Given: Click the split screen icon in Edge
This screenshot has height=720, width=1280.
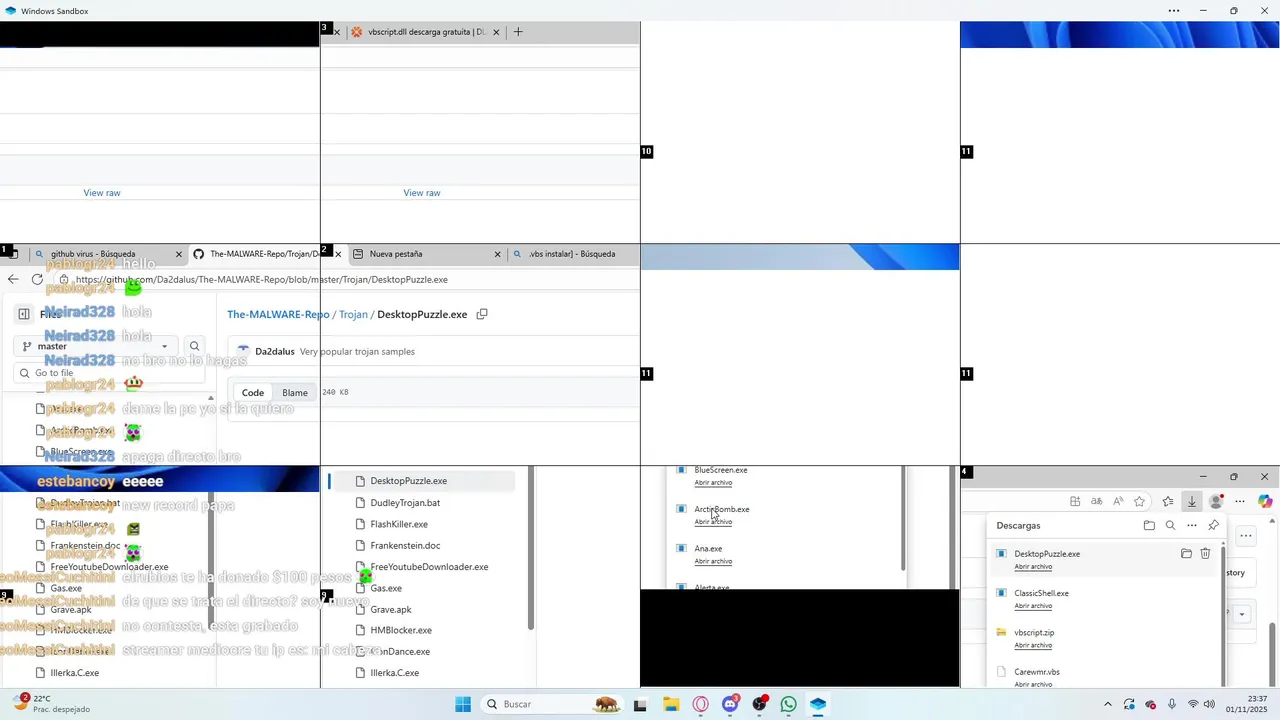Looking at the screenshot, I should coord(1075,502).
